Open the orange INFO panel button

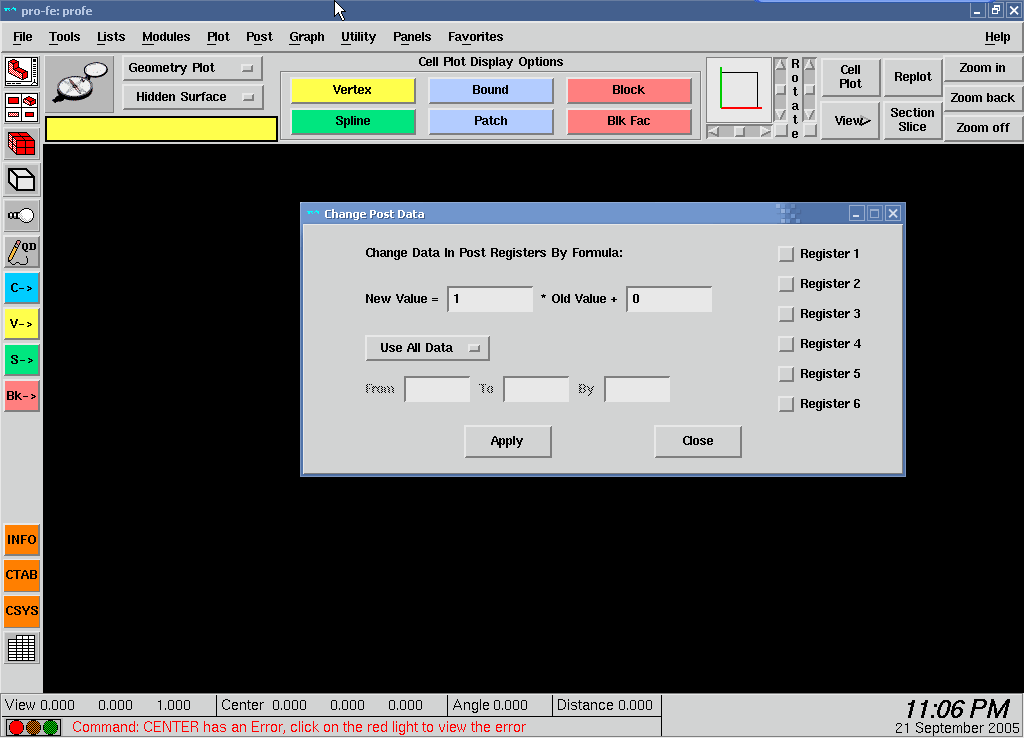point(22,540)
